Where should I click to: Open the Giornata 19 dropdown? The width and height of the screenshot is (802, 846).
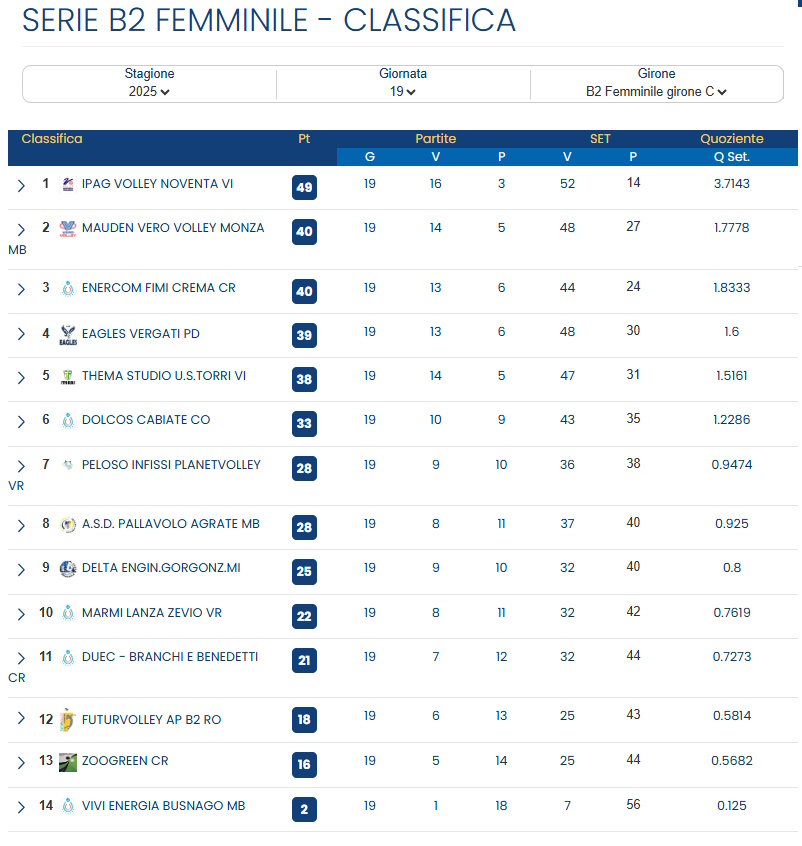403,92
